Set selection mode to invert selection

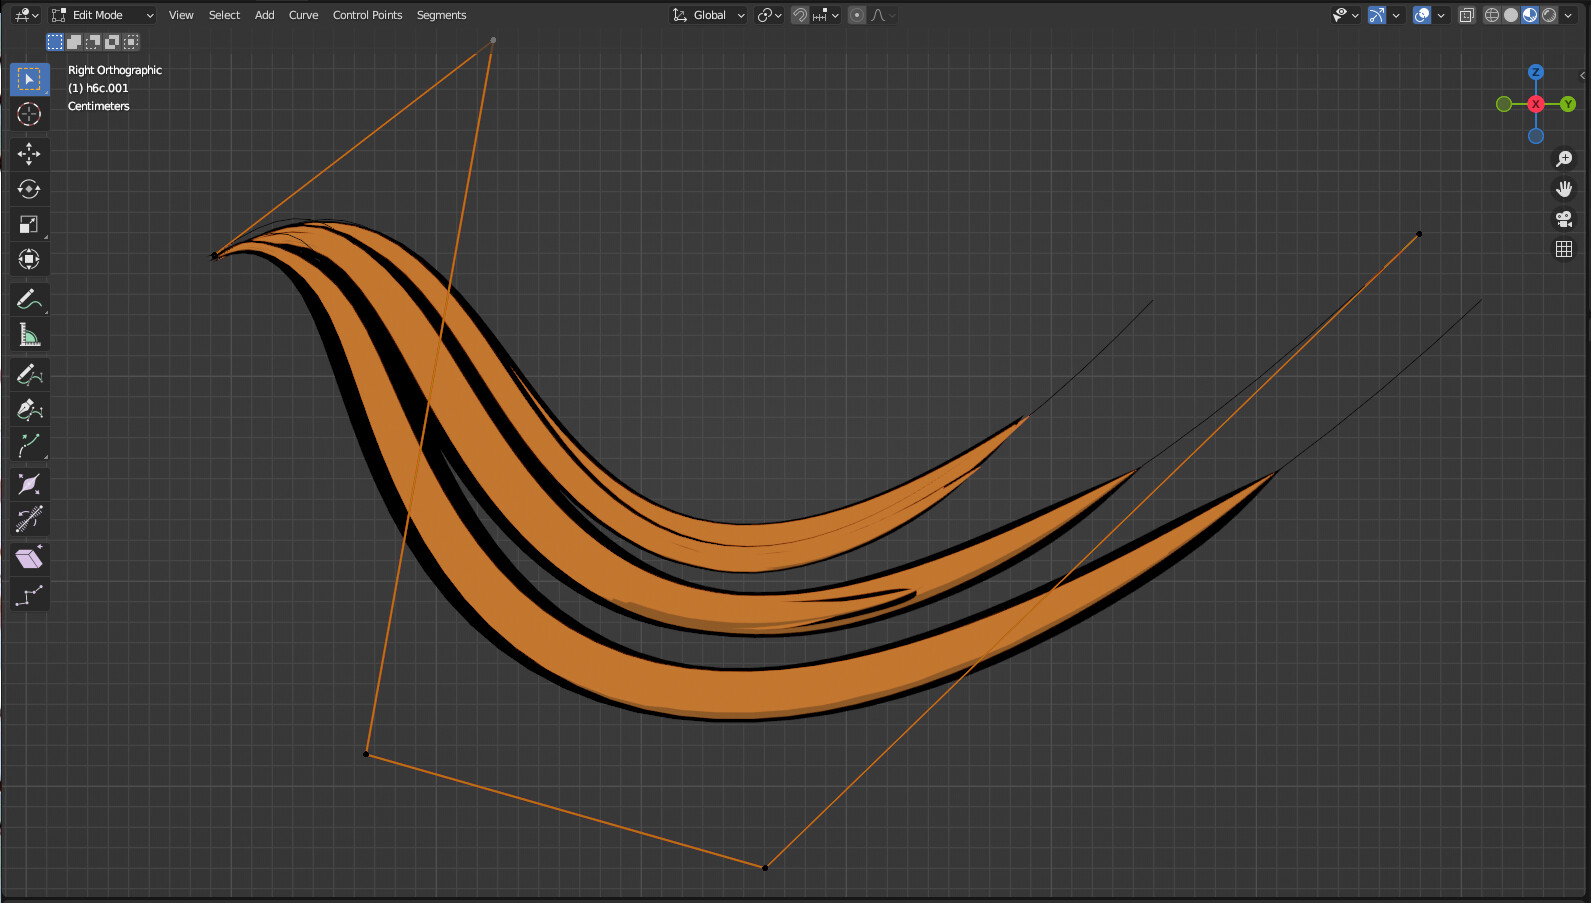(x=112, y=42)
